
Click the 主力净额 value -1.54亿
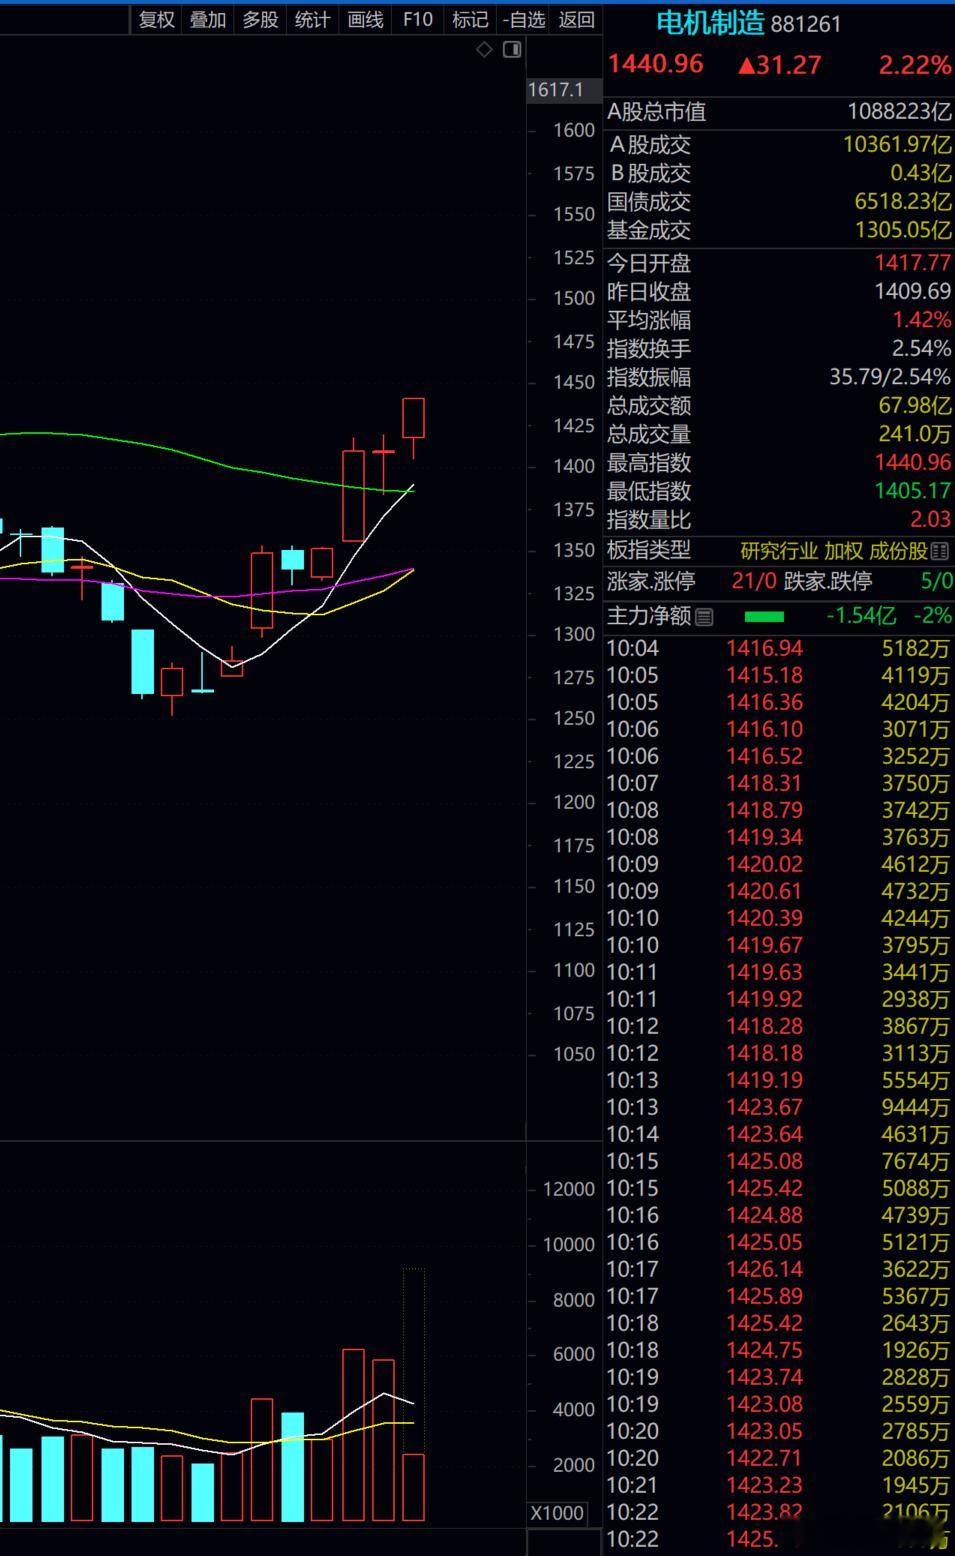pos(861,616)
